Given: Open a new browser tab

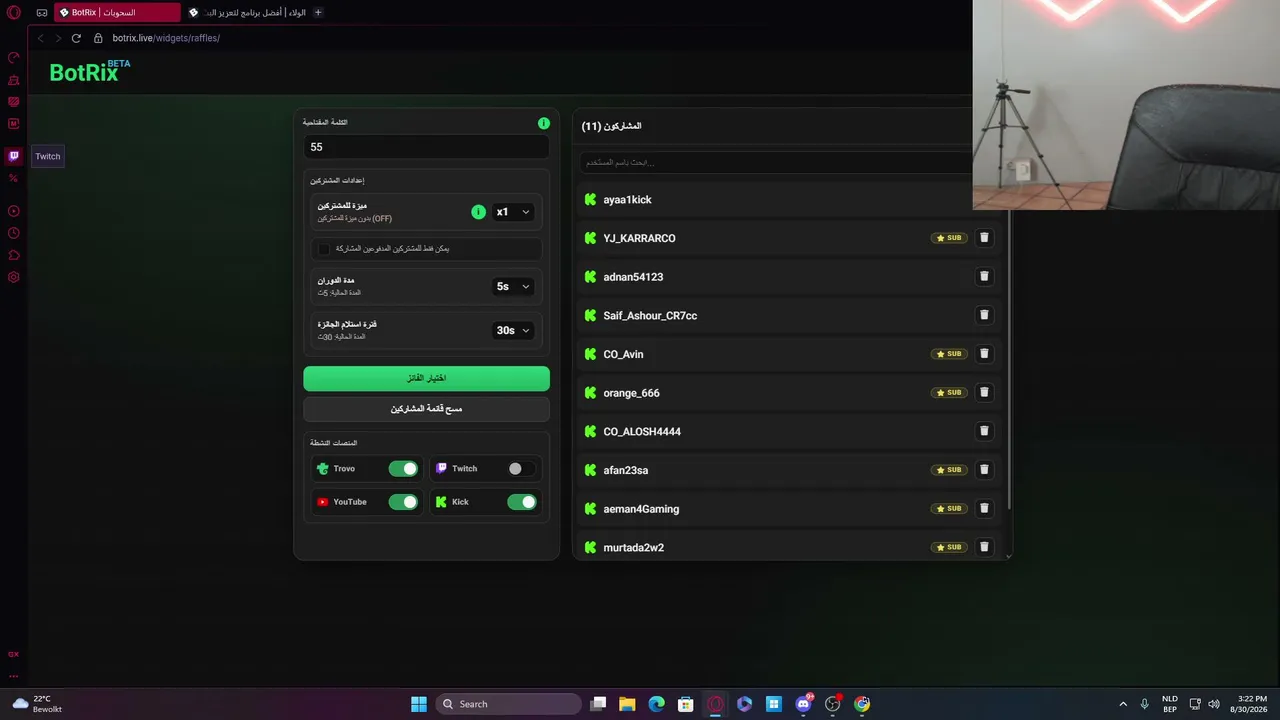Looking at the screenshot, I should pyautogui.click(x=318, y=12).
